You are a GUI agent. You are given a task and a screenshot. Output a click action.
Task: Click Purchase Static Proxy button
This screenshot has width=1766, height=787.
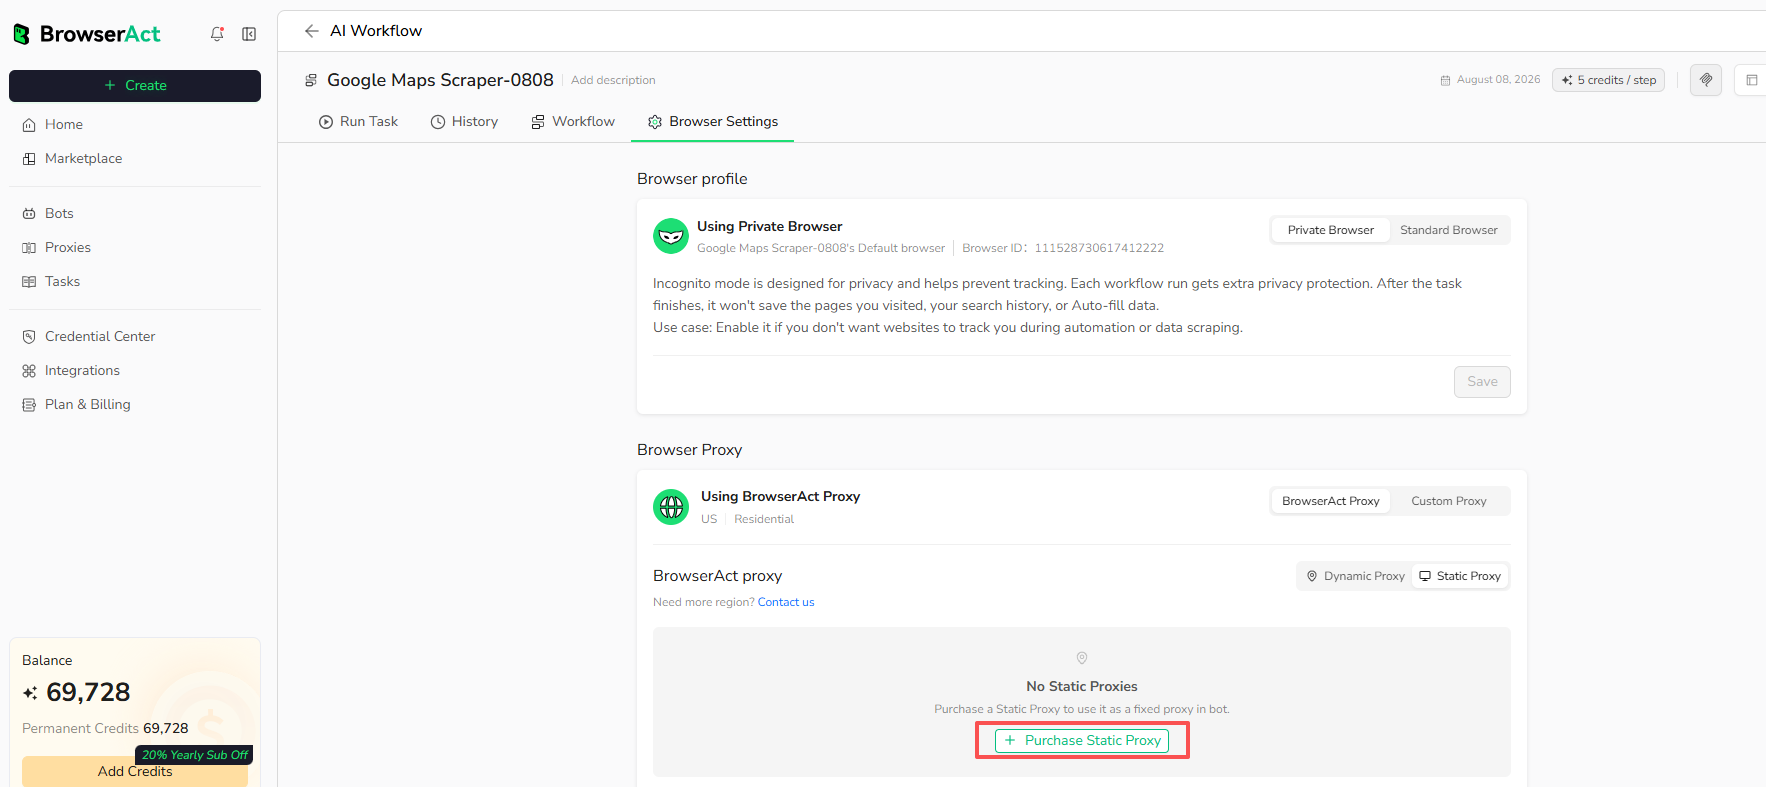click(1082, 741)
